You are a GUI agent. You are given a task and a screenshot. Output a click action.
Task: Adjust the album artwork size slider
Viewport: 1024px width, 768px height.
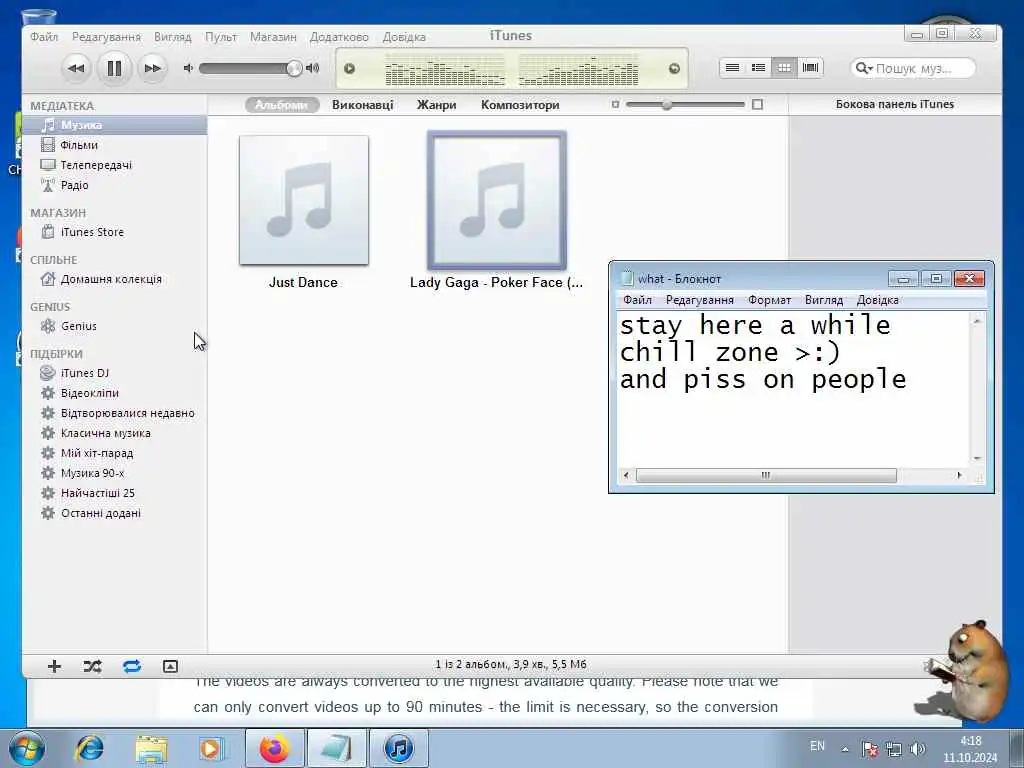point(685,104)
